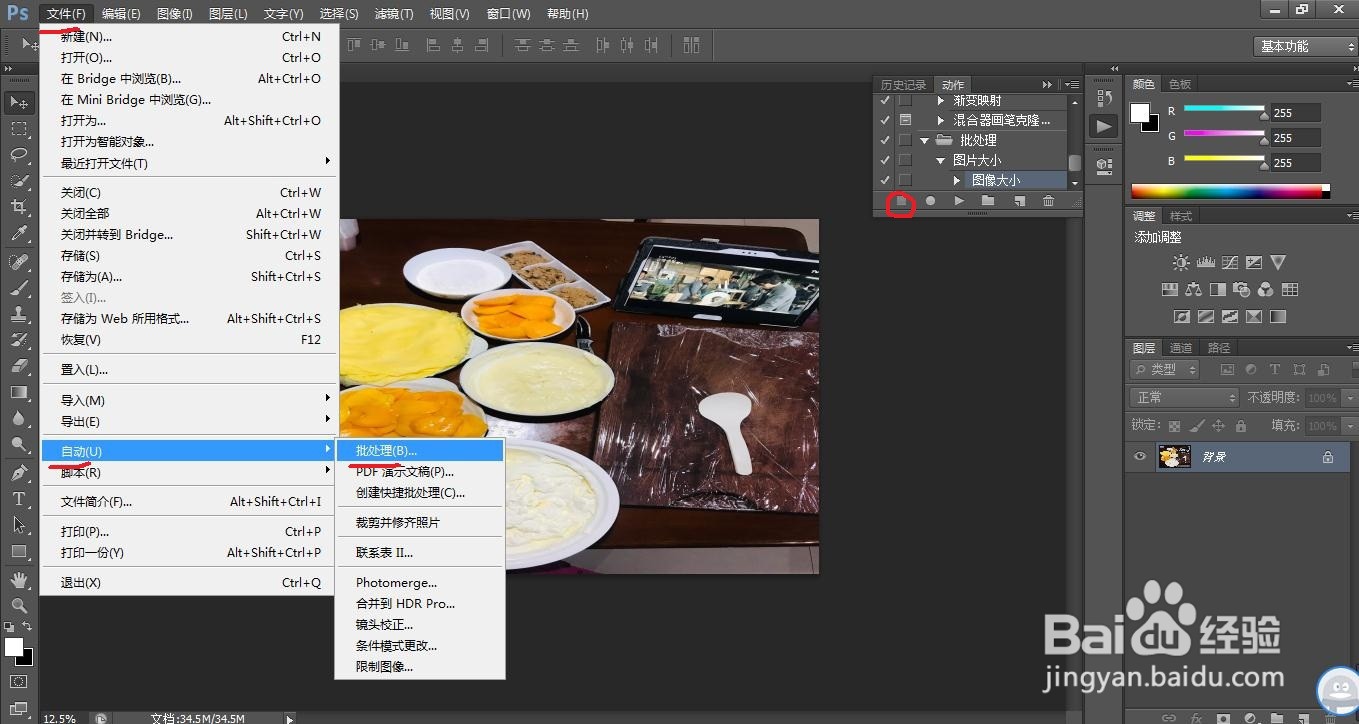Select the Clone Stamp tool
This screenshot has width=1359, height=724.
(x=19, y=314)
